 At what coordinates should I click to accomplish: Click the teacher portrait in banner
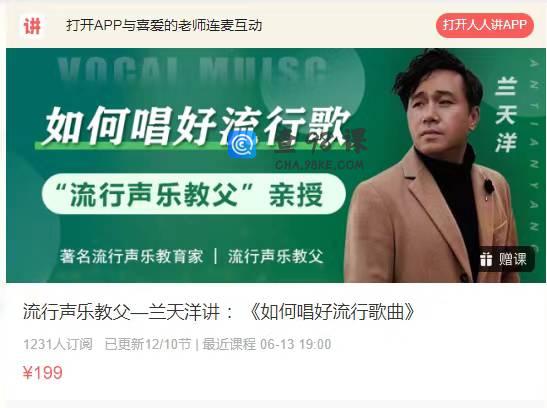point(433,166)
